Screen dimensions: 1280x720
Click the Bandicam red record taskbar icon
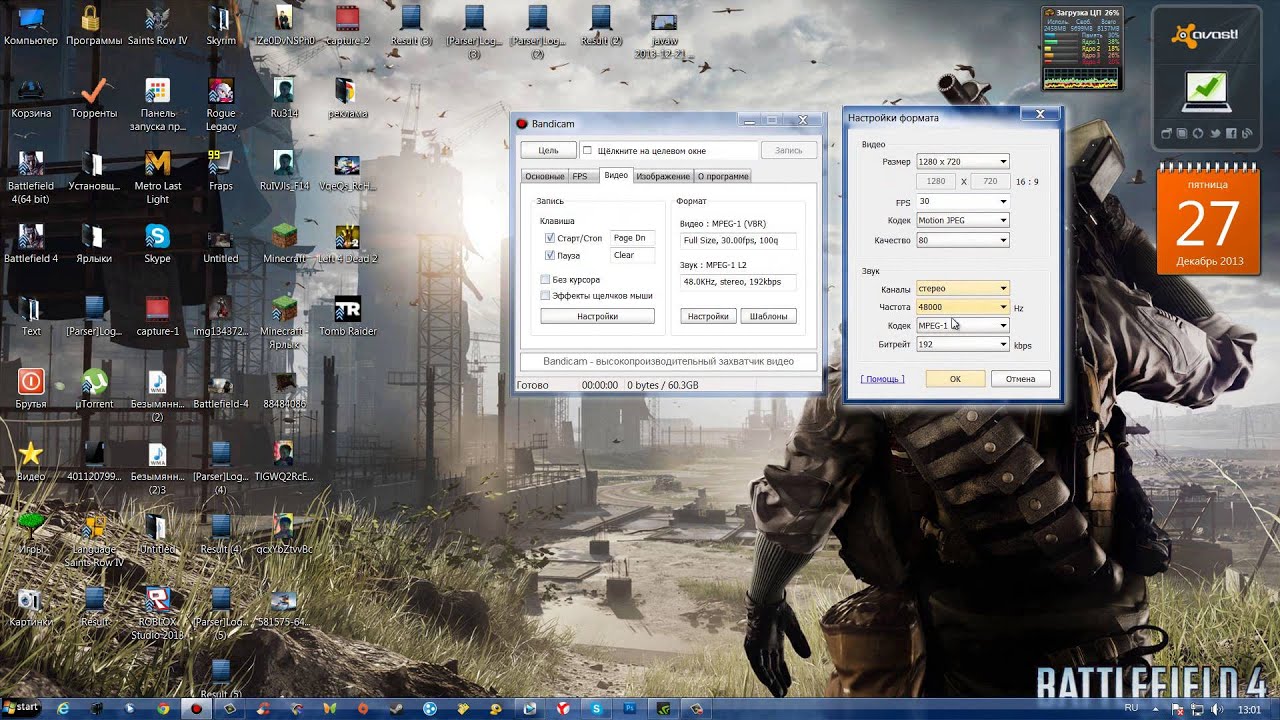196,708
